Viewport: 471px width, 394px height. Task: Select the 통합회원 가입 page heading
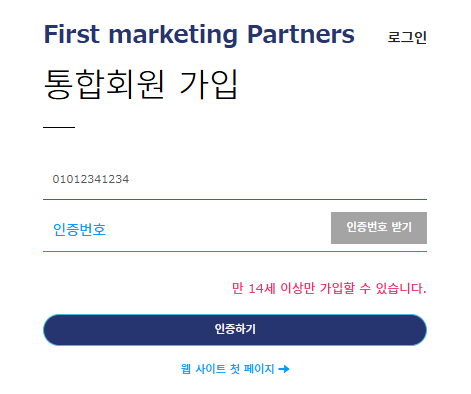point(140,84)
